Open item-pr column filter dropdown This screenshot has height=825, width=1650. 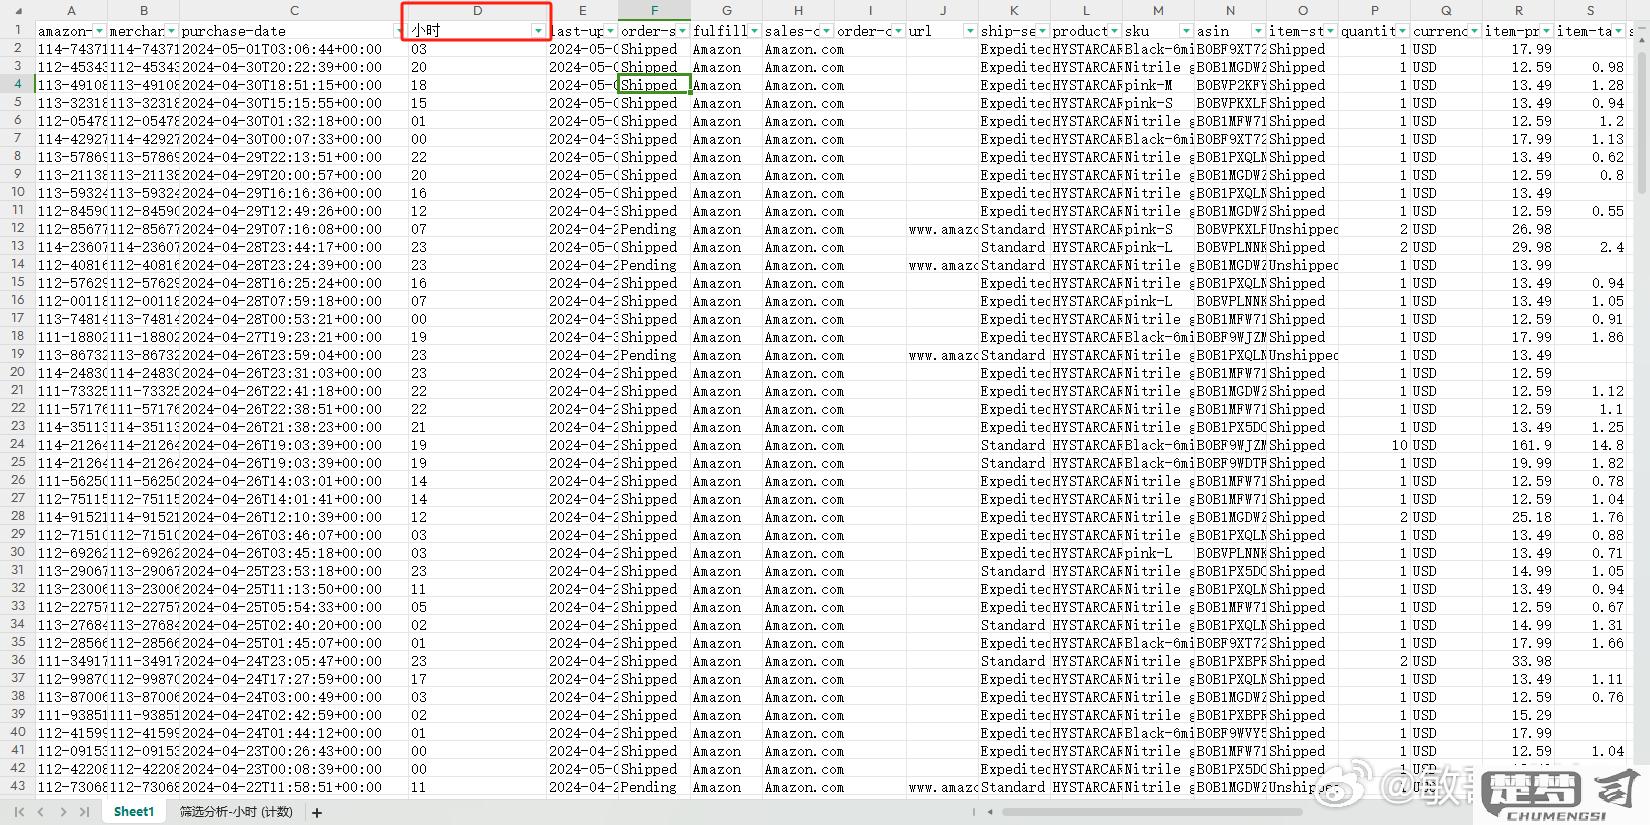tap(1546, 31)
